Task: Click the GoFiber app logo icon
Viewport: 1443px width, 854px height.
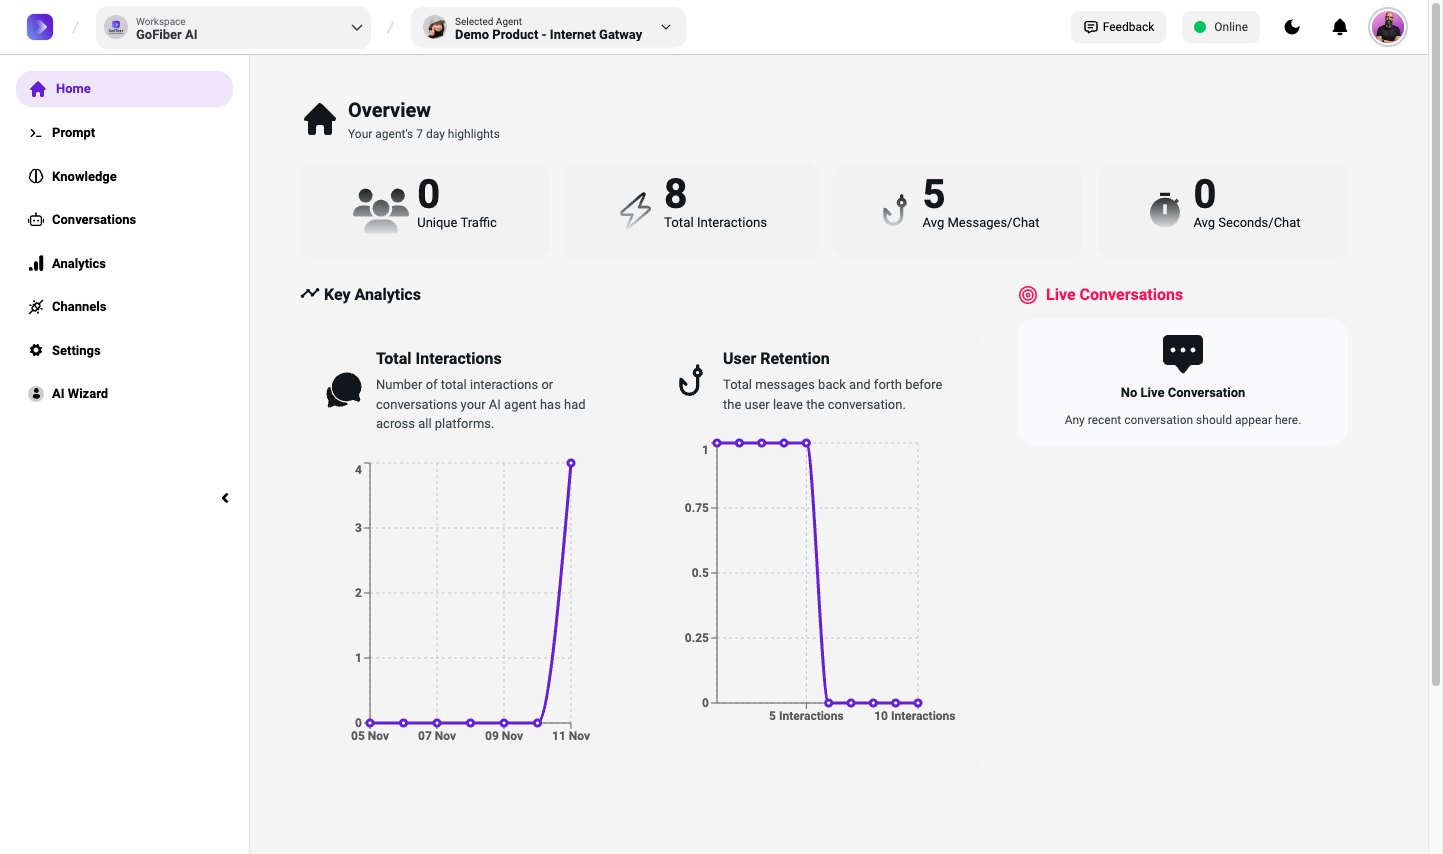Action: (40, 27)
